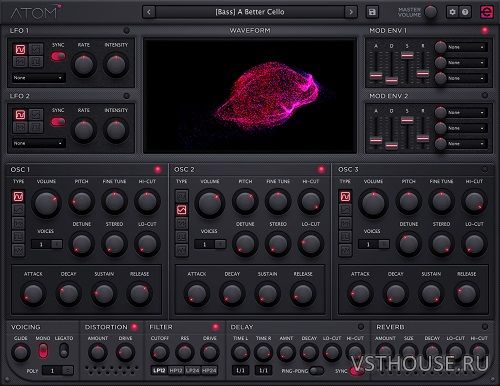Turn off OSC 2 power LED
The height and width of the screenshot is (386, 500).
[321, 169]
